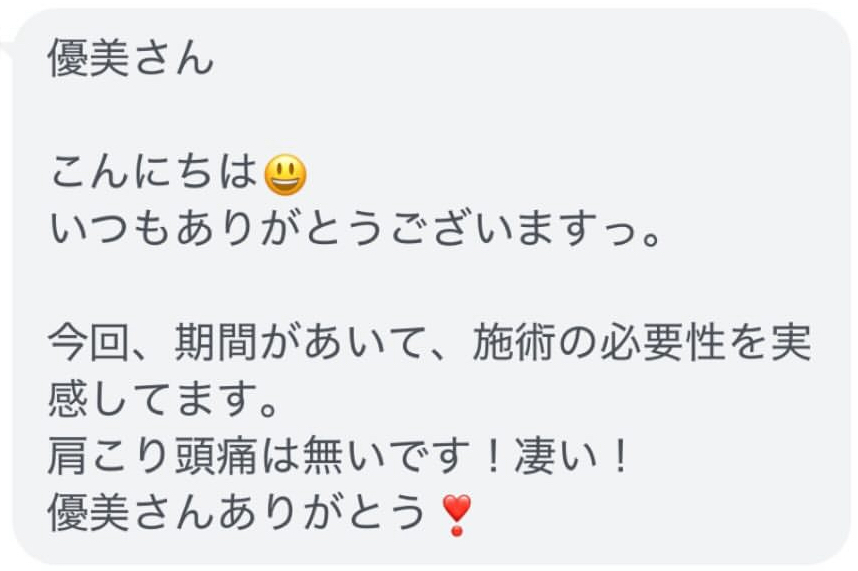Click the word 期間 in the message
Screen dimensions: 858x571
coord(216,343)
